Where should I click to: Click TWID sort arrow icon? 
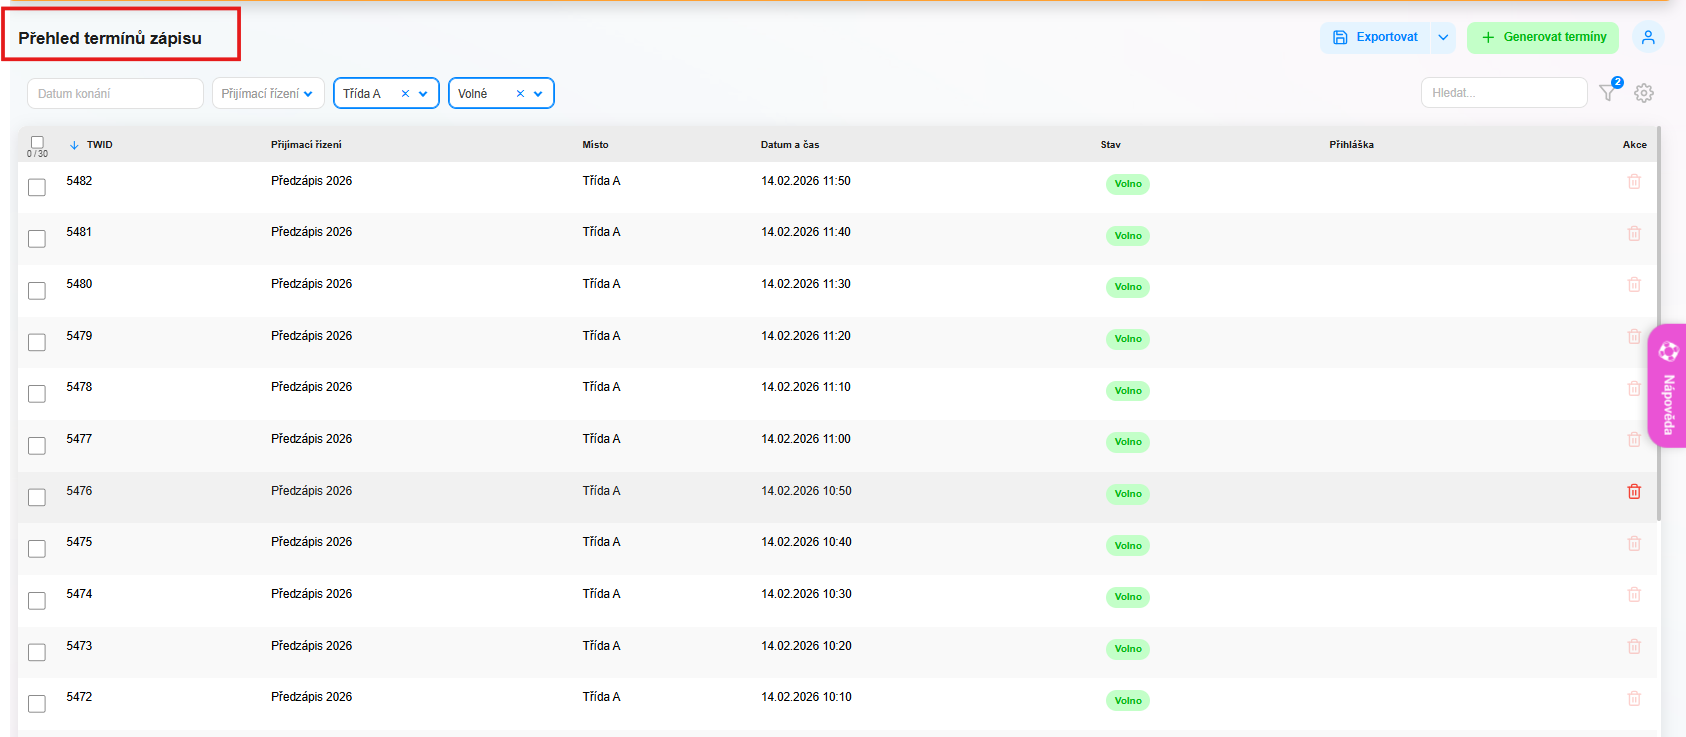pos(74,145)
